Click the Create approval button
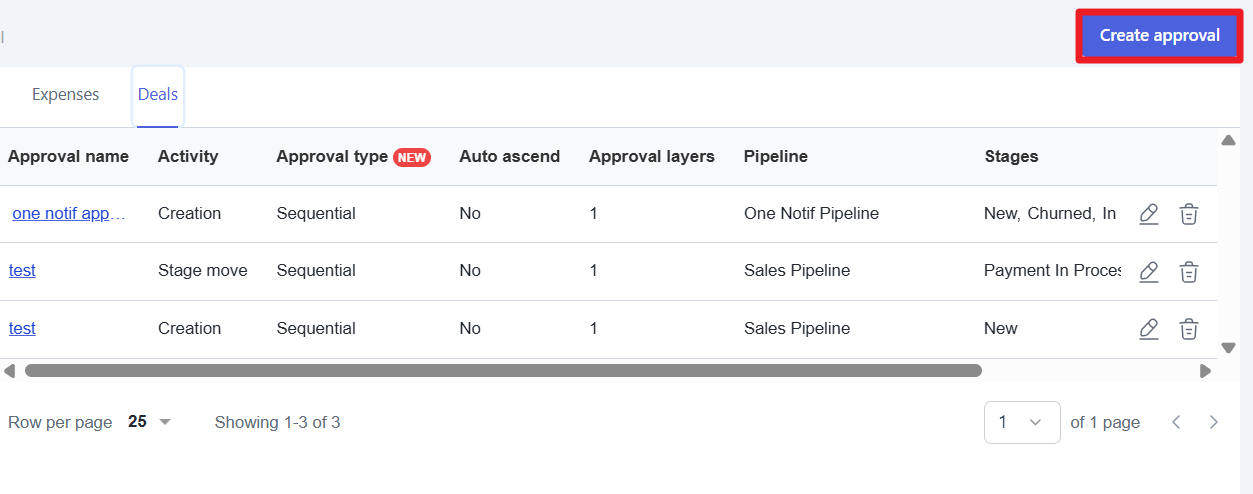Viewport: 1253px width, 494px height. (x=1159, y=36)
